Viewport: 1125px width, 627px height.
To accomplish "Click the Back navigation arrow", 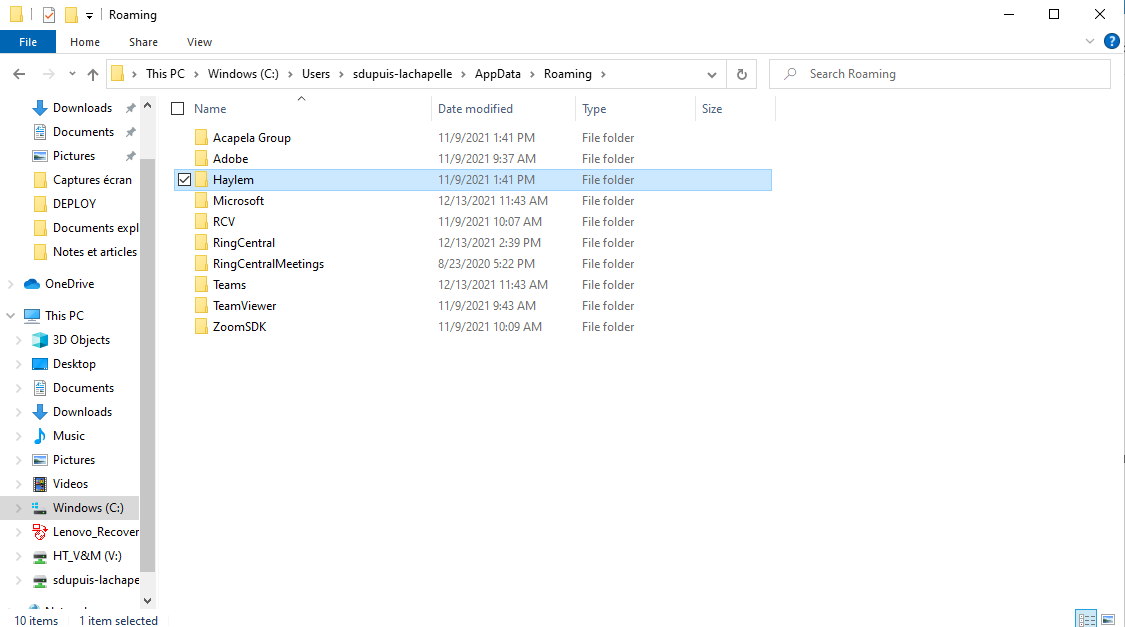I will (x=19, y=74).
